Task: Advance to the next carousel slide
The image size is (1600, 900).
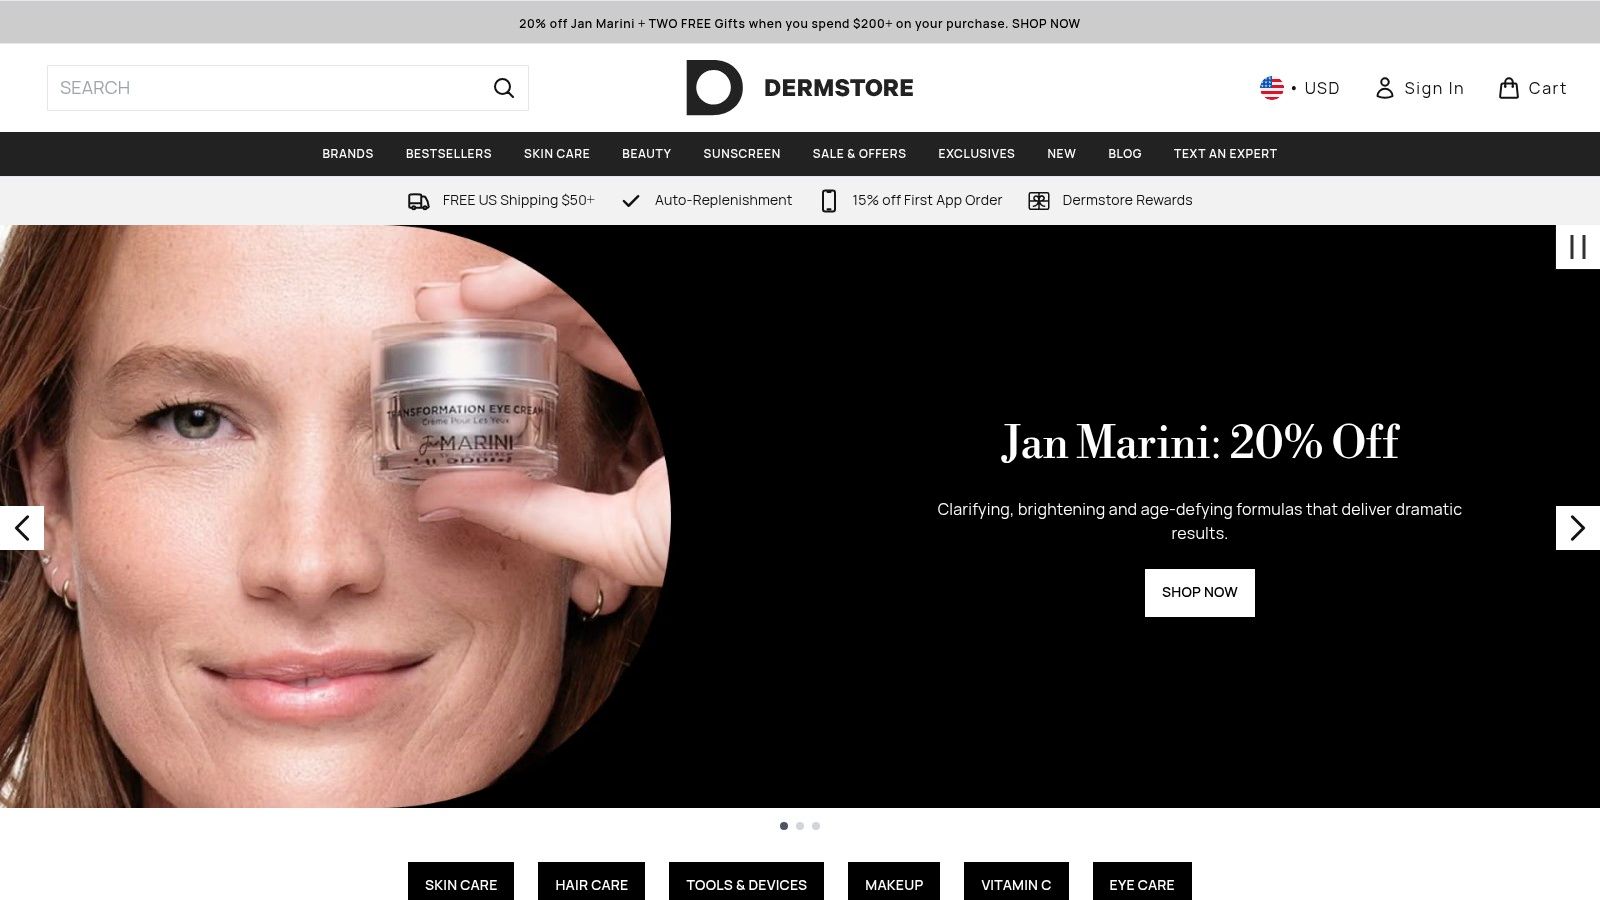Action: [1578, 528]
